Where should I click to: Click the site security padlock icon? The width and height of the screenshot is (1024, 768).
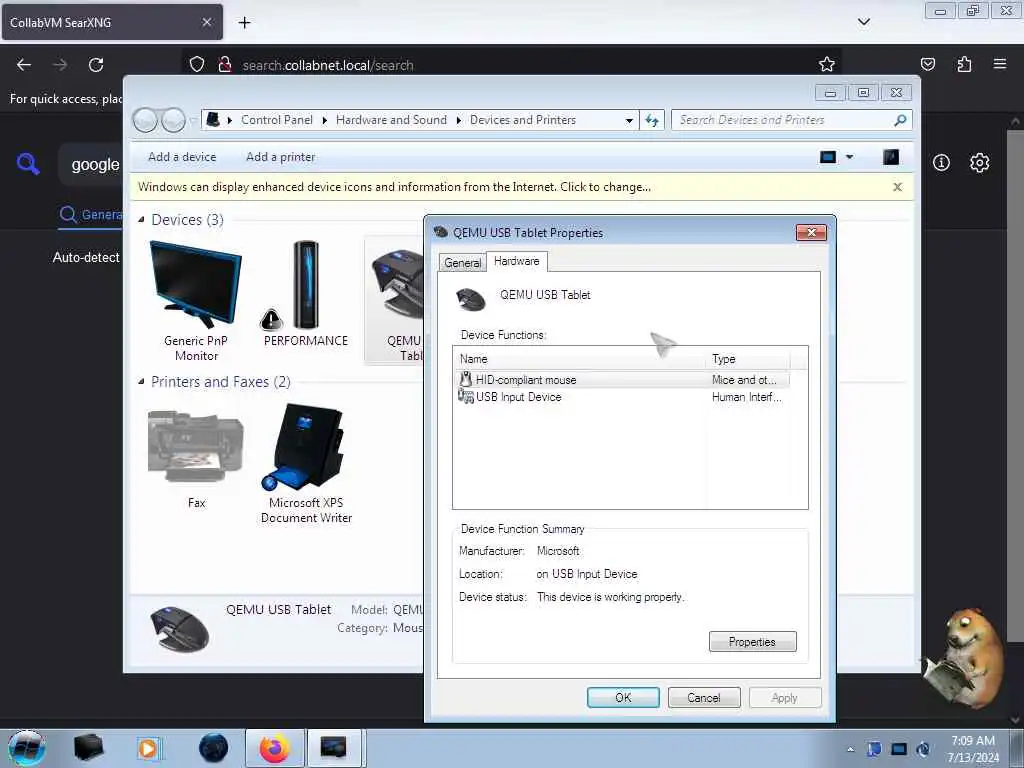(225, 64)
